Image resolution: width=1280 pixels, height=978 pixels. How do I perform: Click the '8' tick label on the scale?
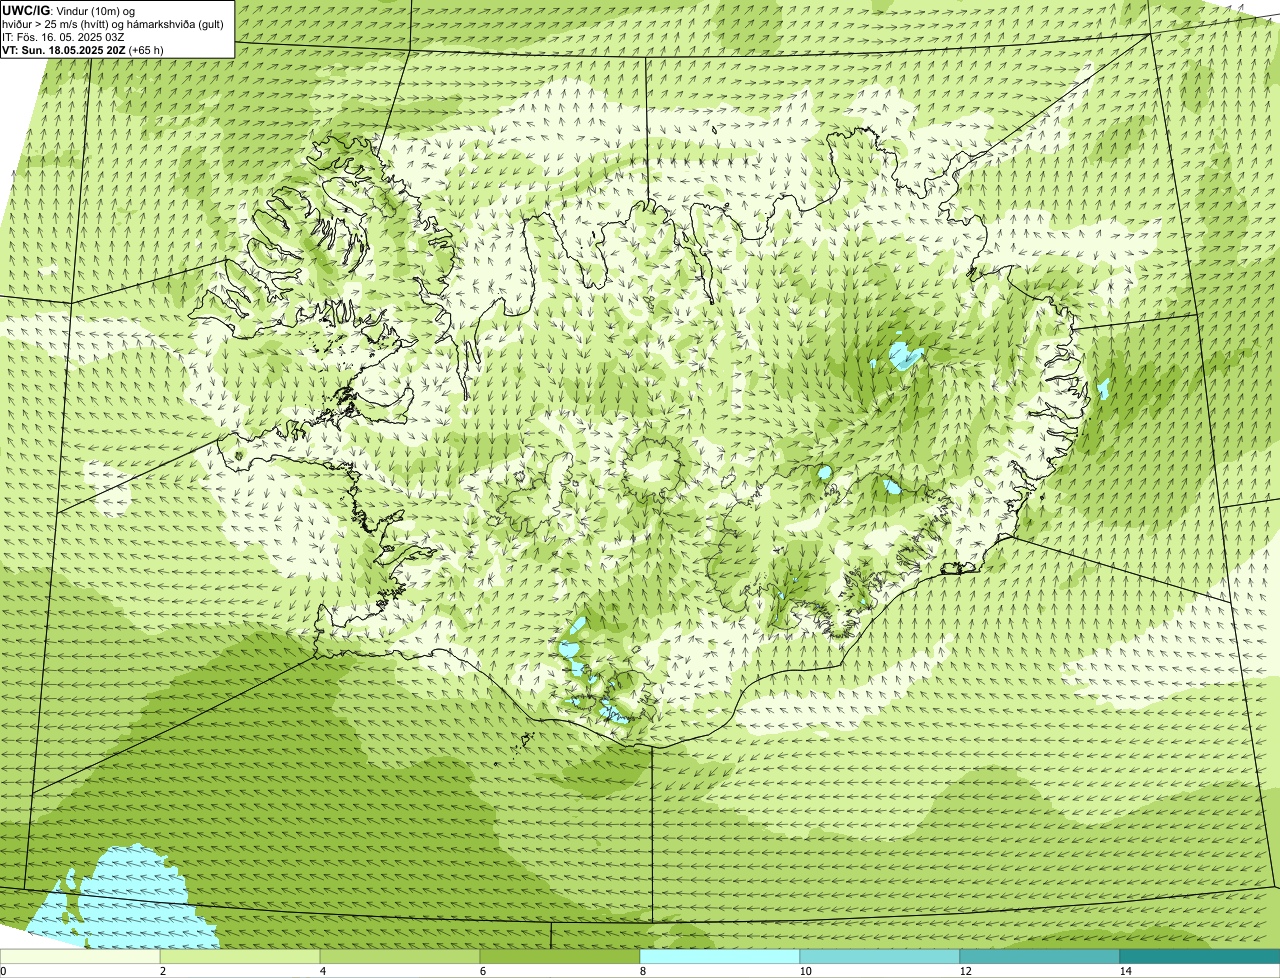pyautogui.click(x=643, y=971)
